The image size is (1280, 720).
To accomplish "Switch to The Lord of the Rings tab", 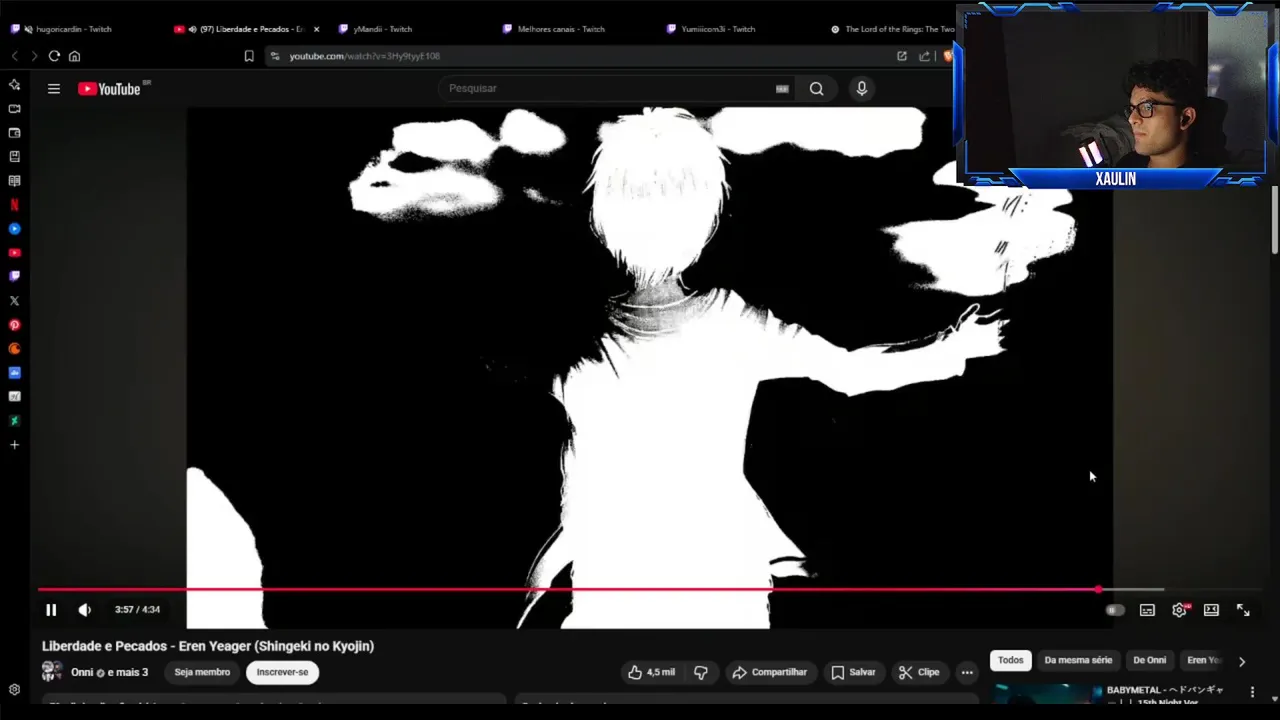I will [893, 29].
